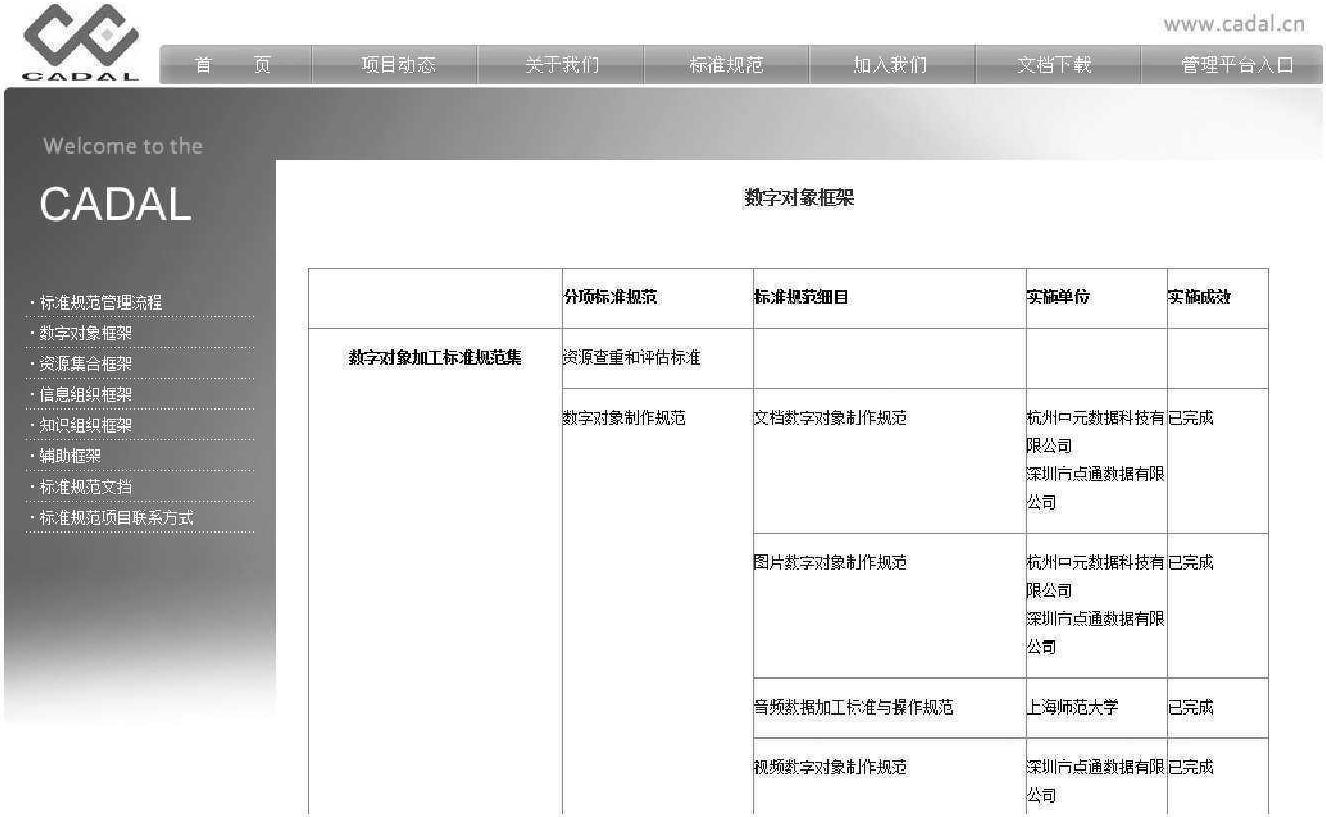Viewport: 1326px width, 817px height.
Task: Open the 加入我们 menu item
Action: click(x=890, y=66)
